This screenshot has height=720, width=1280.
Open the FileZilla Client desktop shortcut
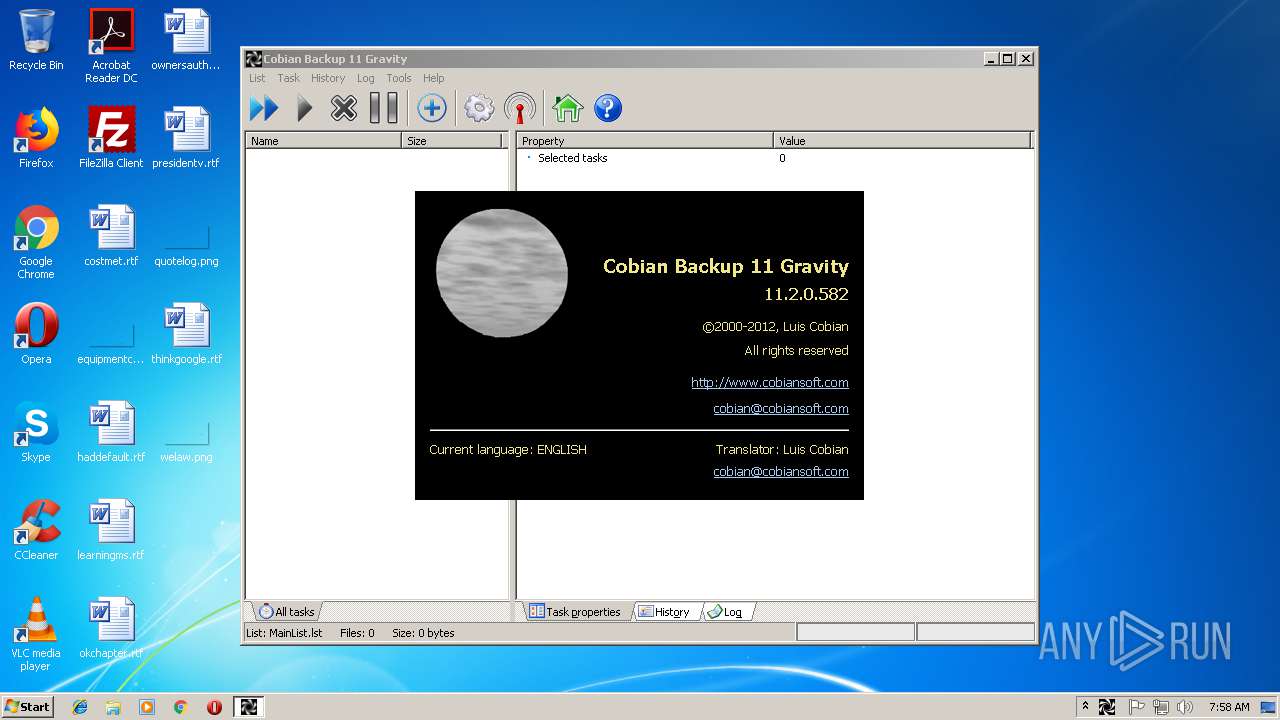coord(111,138)
